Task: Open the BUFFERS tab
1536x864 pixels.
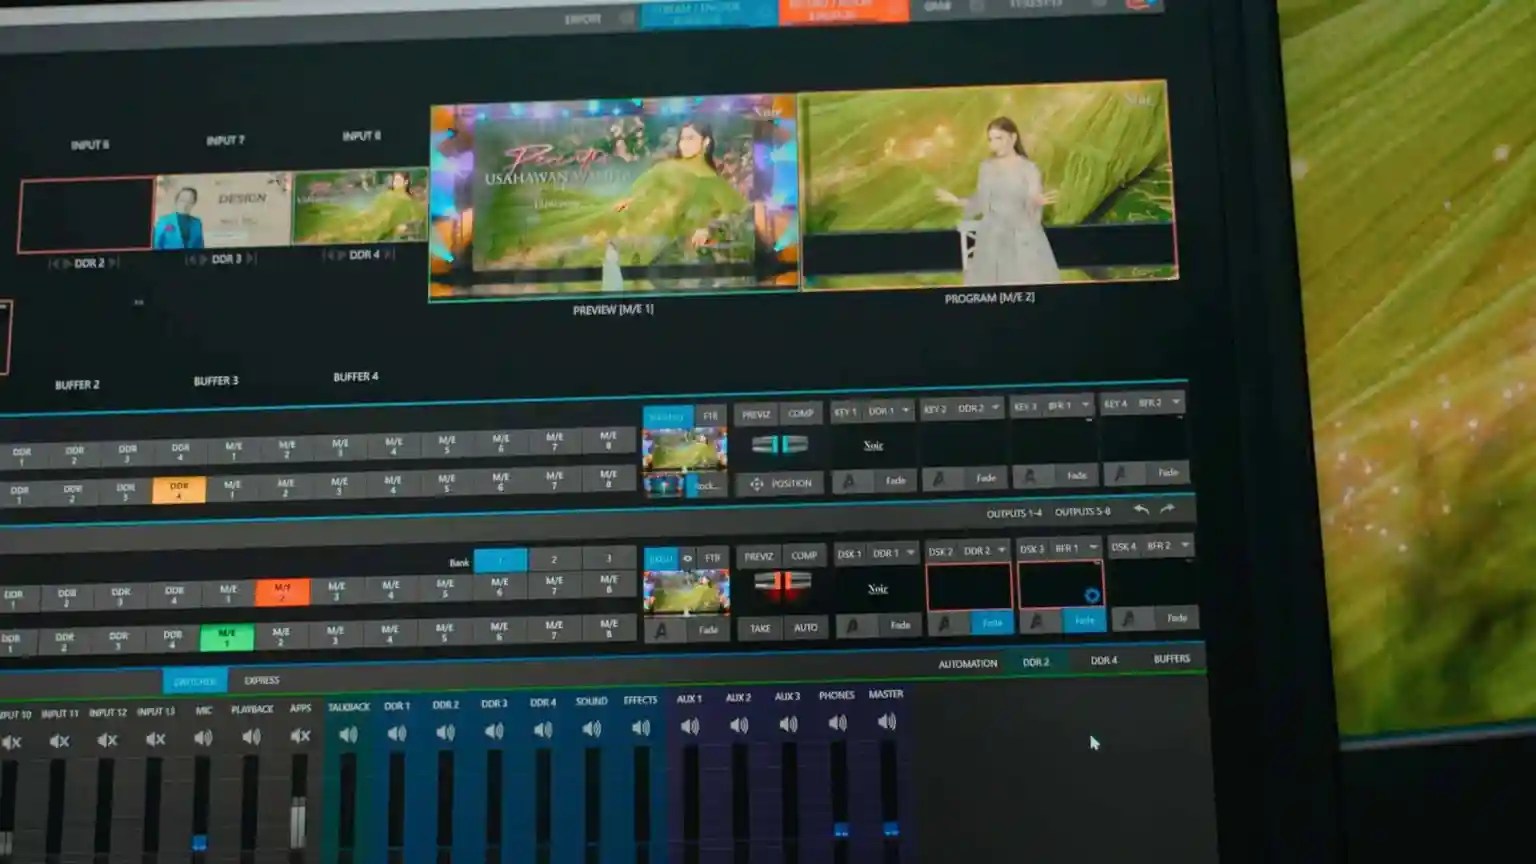Action: (1171, 659)
